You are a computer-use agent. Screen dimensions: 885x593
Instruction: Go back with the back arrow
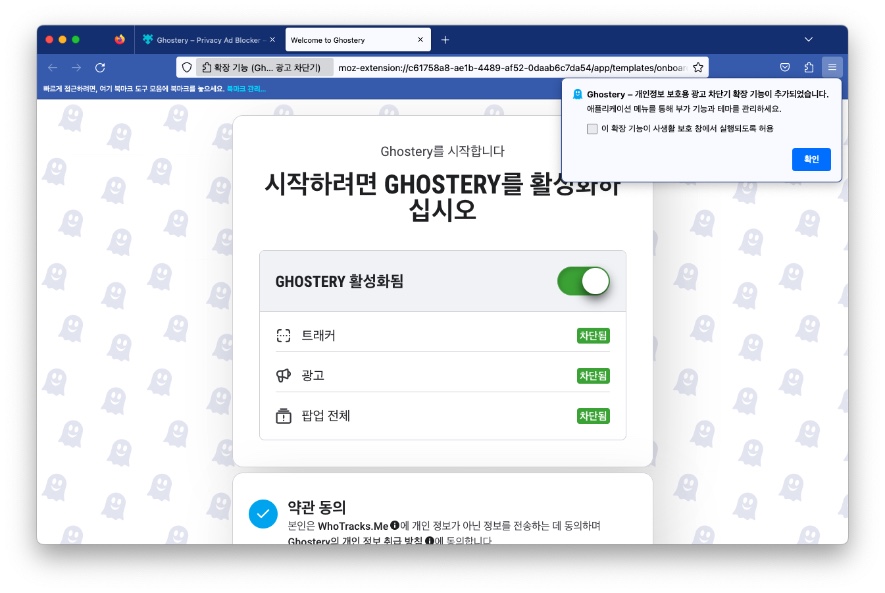click(52, 68)
